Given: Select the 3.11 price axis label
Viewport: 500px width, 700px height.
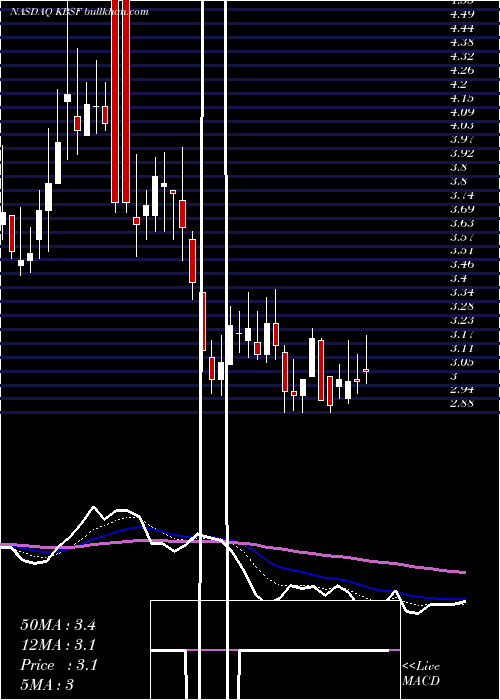Looking at the screenshot, I should (462, 348).
